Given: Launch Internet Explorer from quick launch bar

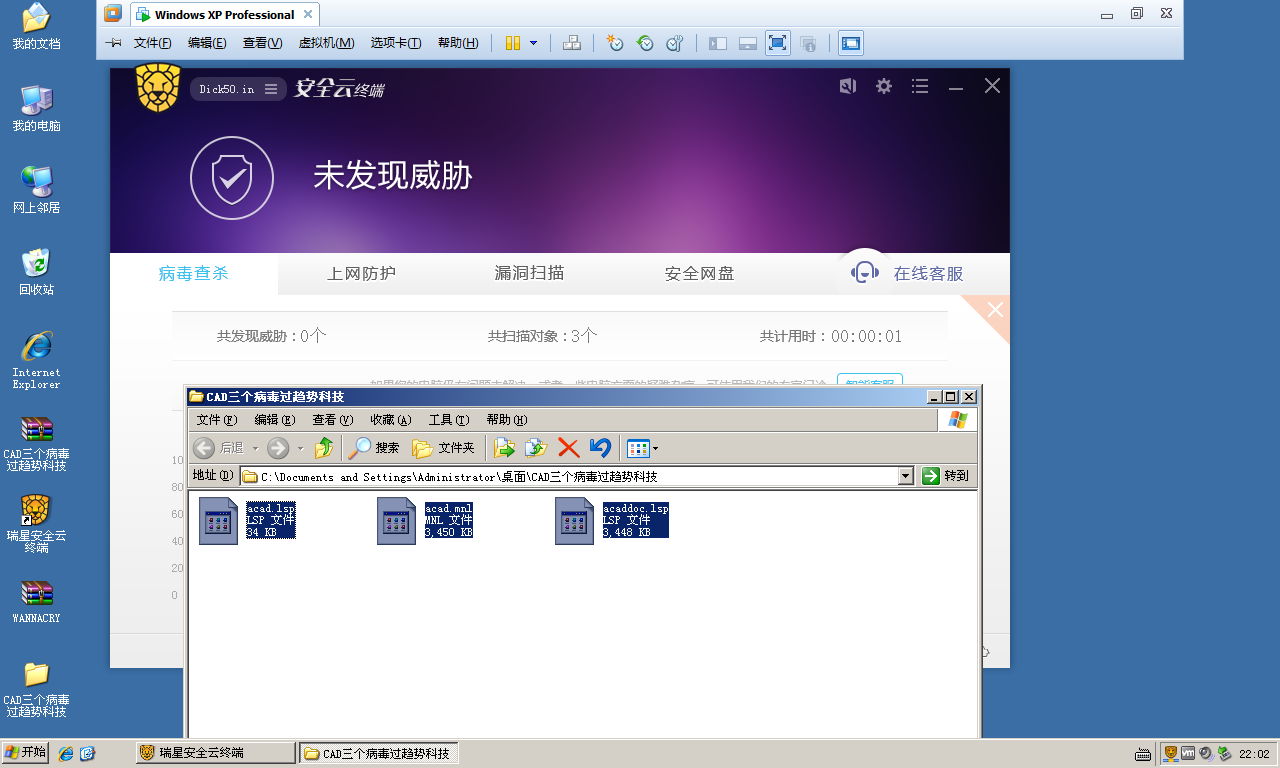Looking at the screenshot, I should [66, 753].
